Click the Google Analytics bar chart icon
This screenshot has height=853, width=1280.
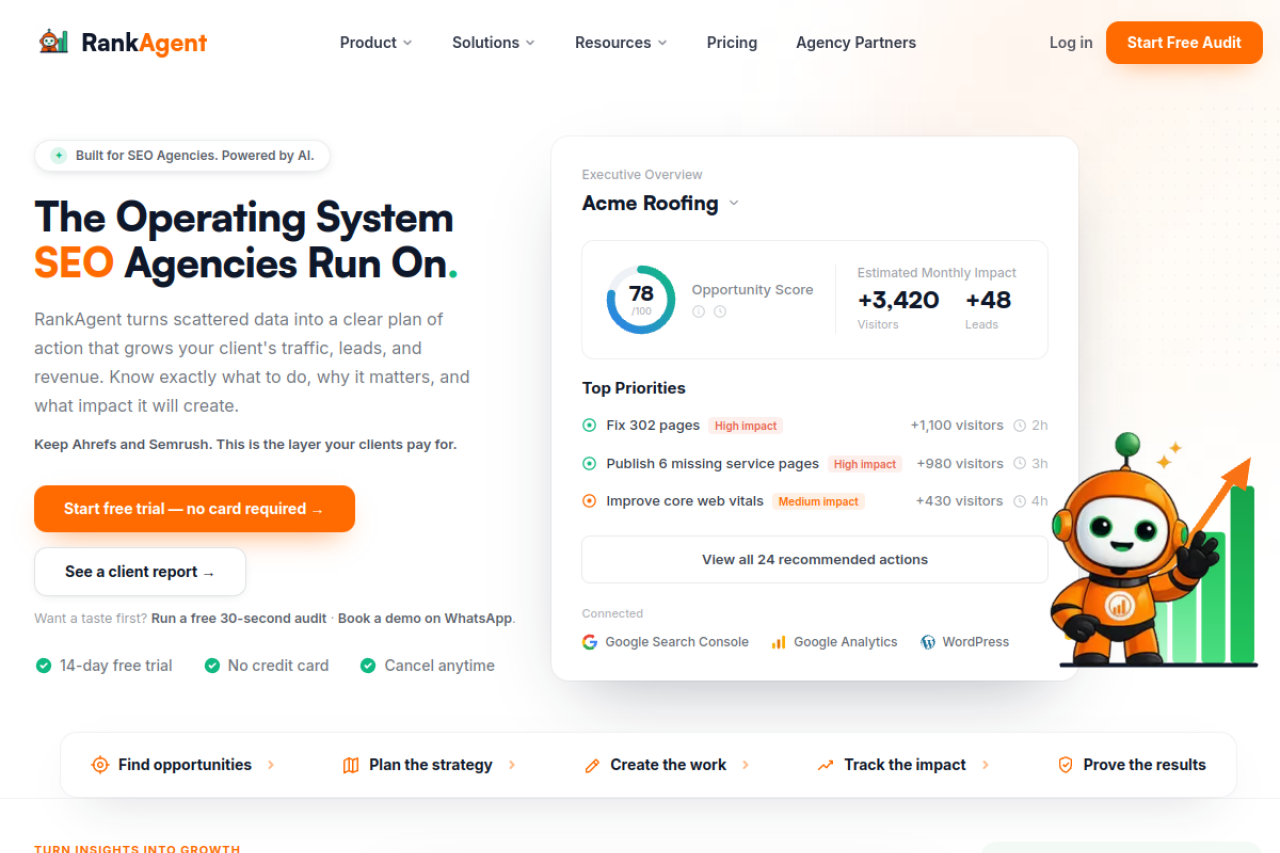[x=778, y=642]
